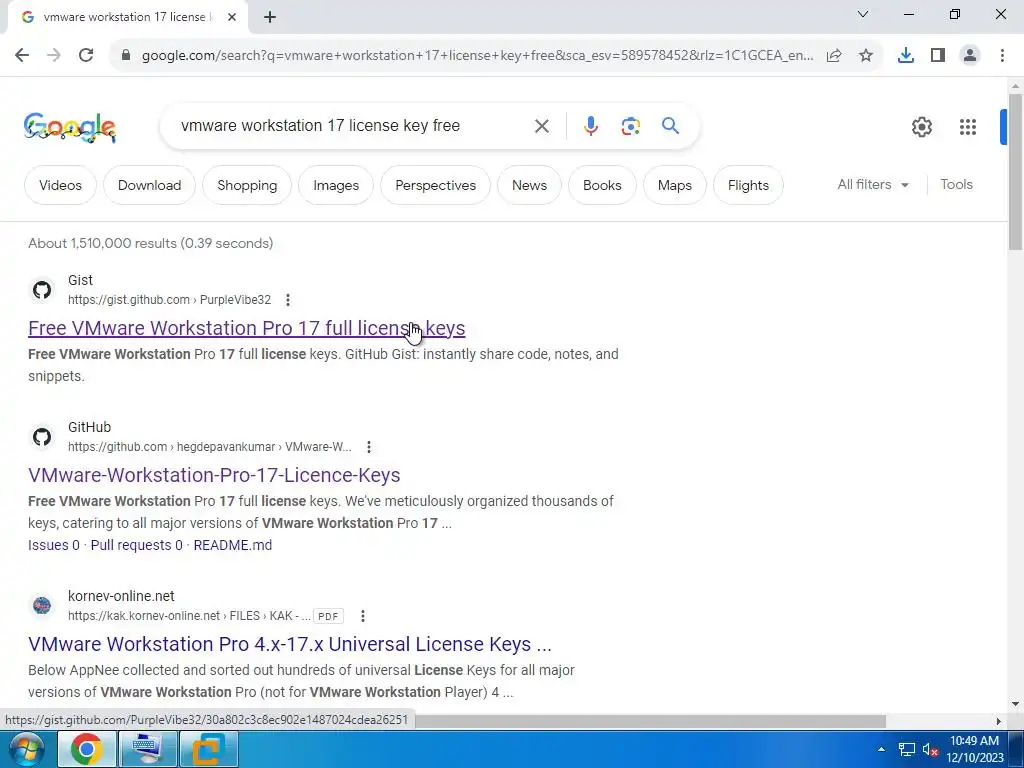Reload the page with the refresh icon
The image size is (1024, 768).
point(86,55)
